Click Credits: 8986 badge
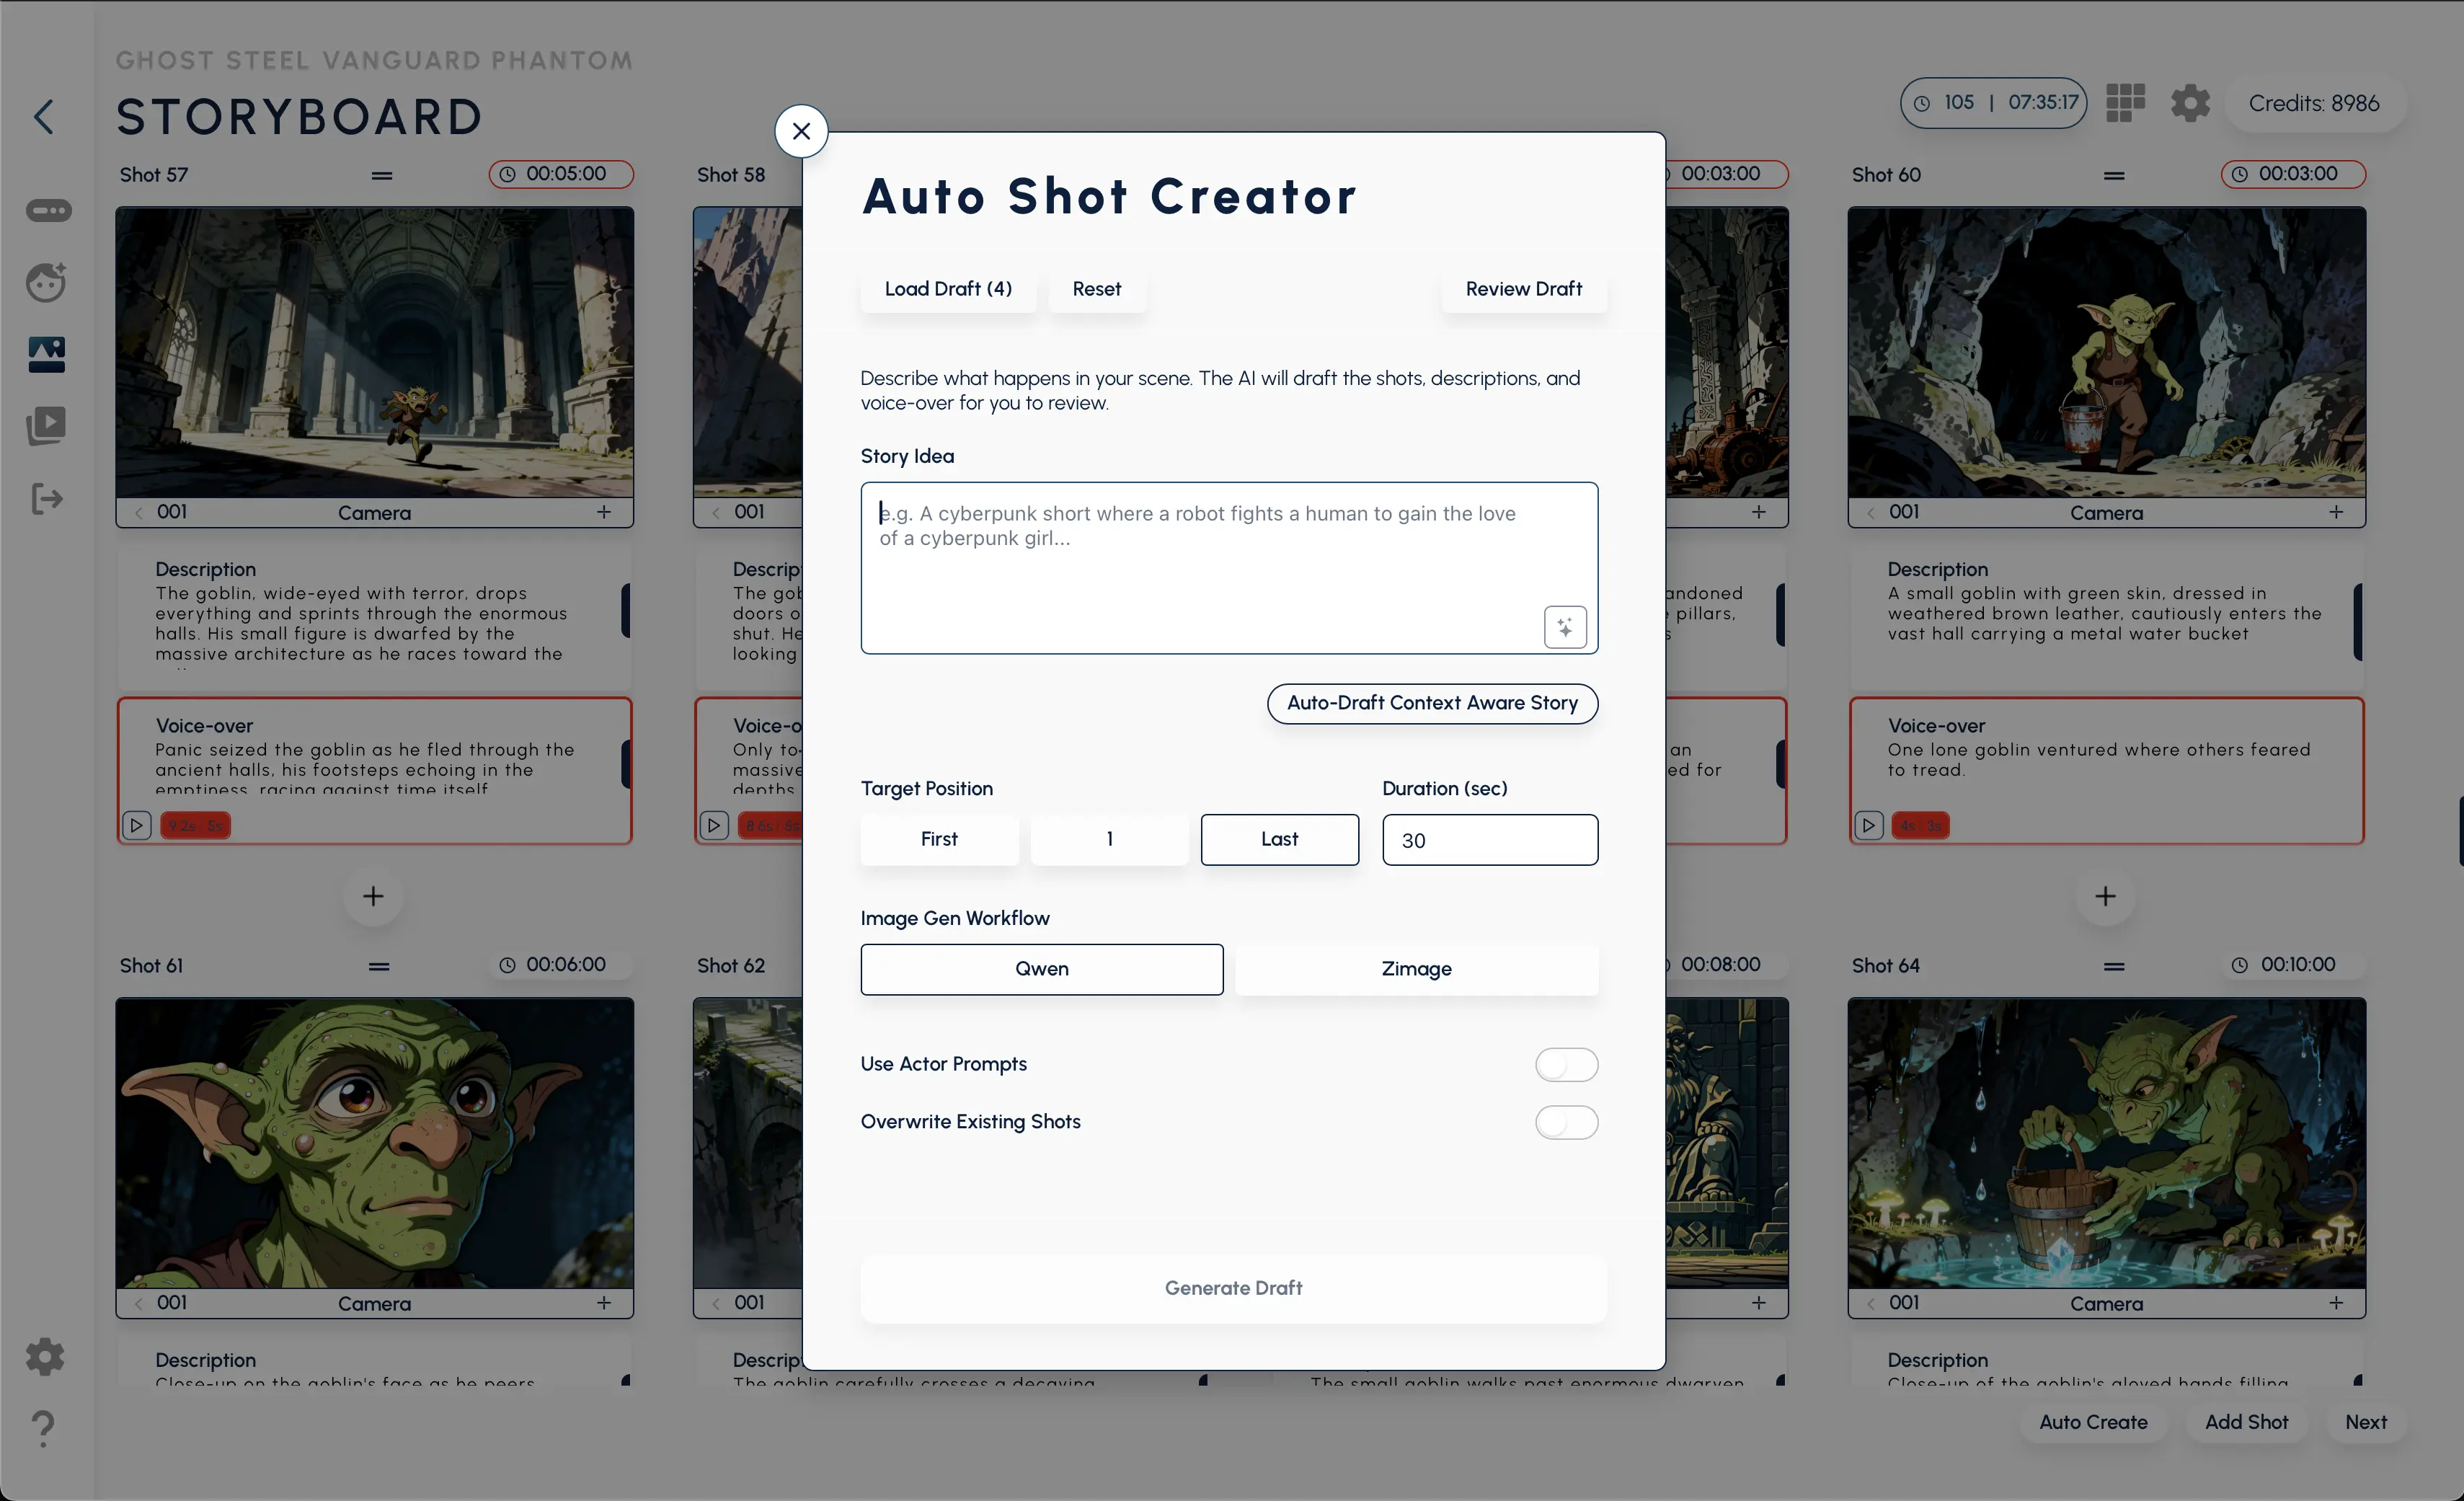Screen dimensions: 2464x1501 click(2314, 103)
